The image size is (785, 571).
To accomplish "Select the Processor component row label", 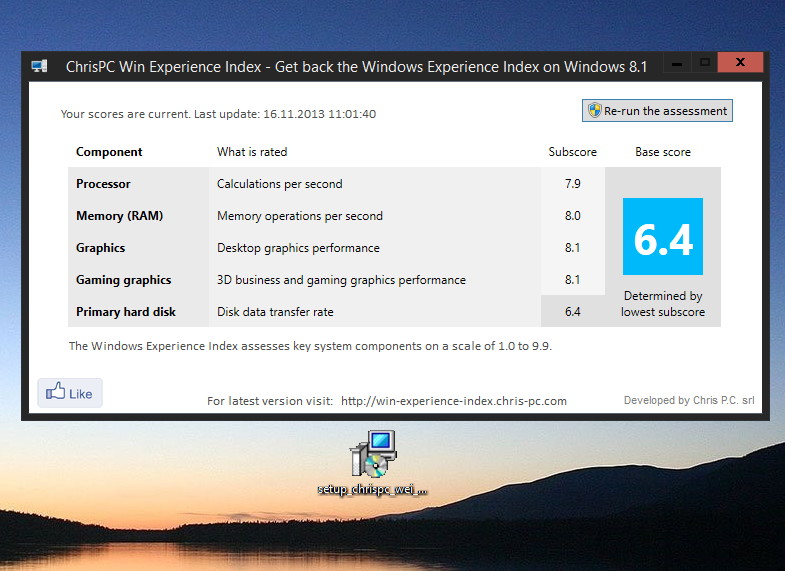I will point(103,184).
